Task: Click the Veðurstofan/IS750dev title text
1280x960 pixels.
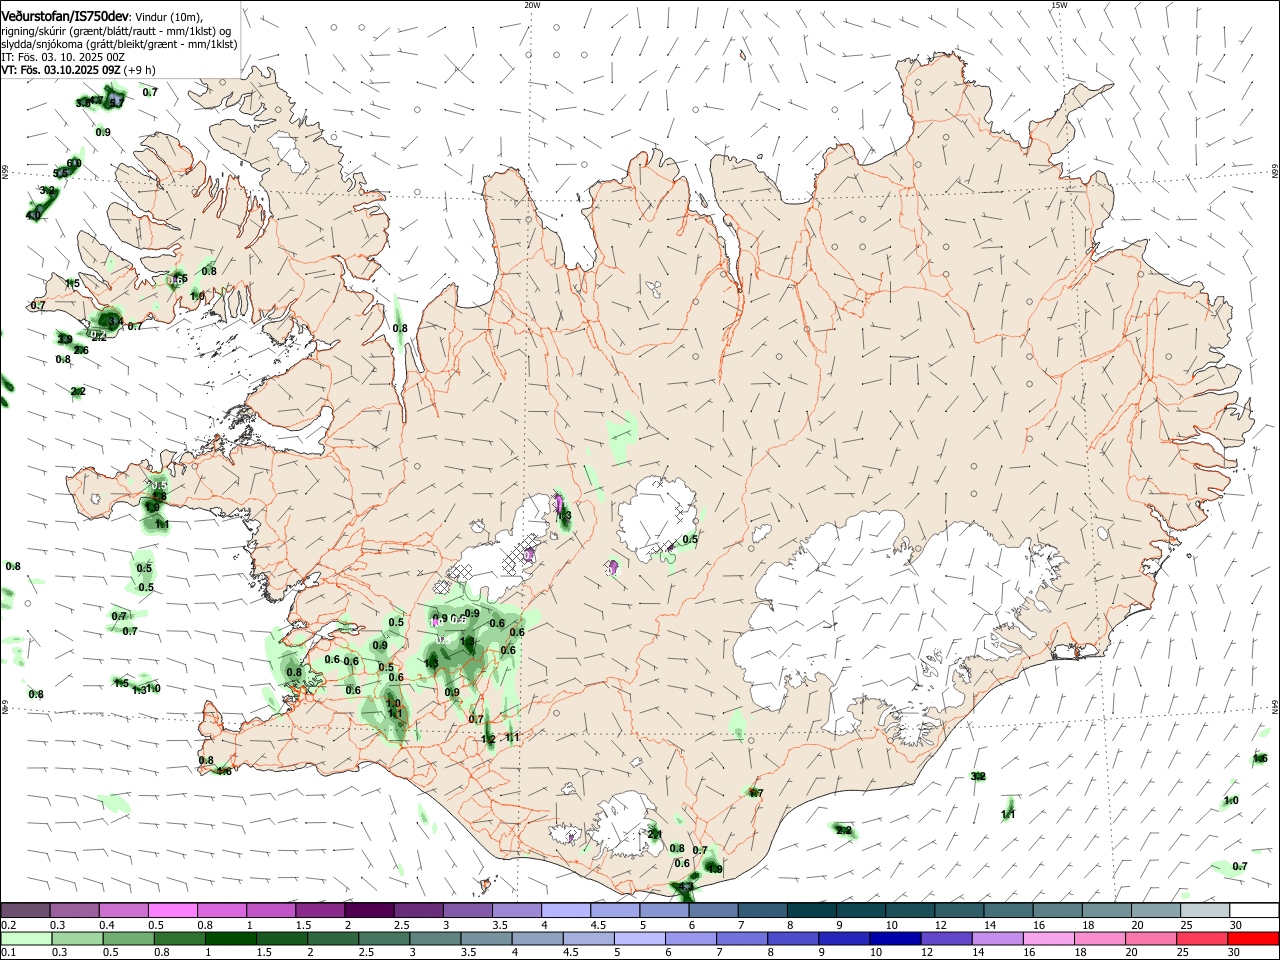Action: pyautogui.click(x=65, y=17)
